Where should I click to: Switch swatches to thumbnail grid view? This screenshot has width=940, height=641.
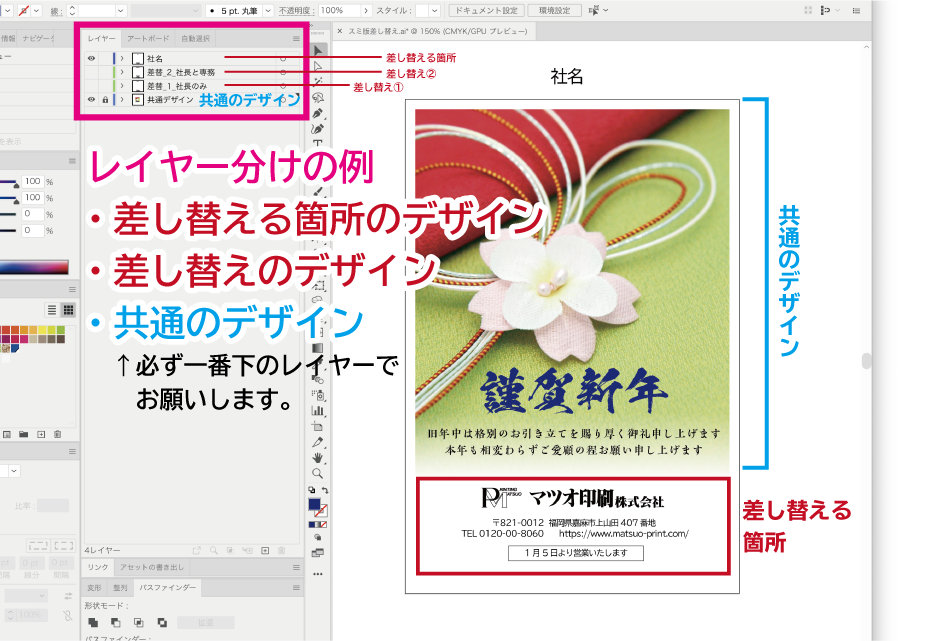[68, 309]
